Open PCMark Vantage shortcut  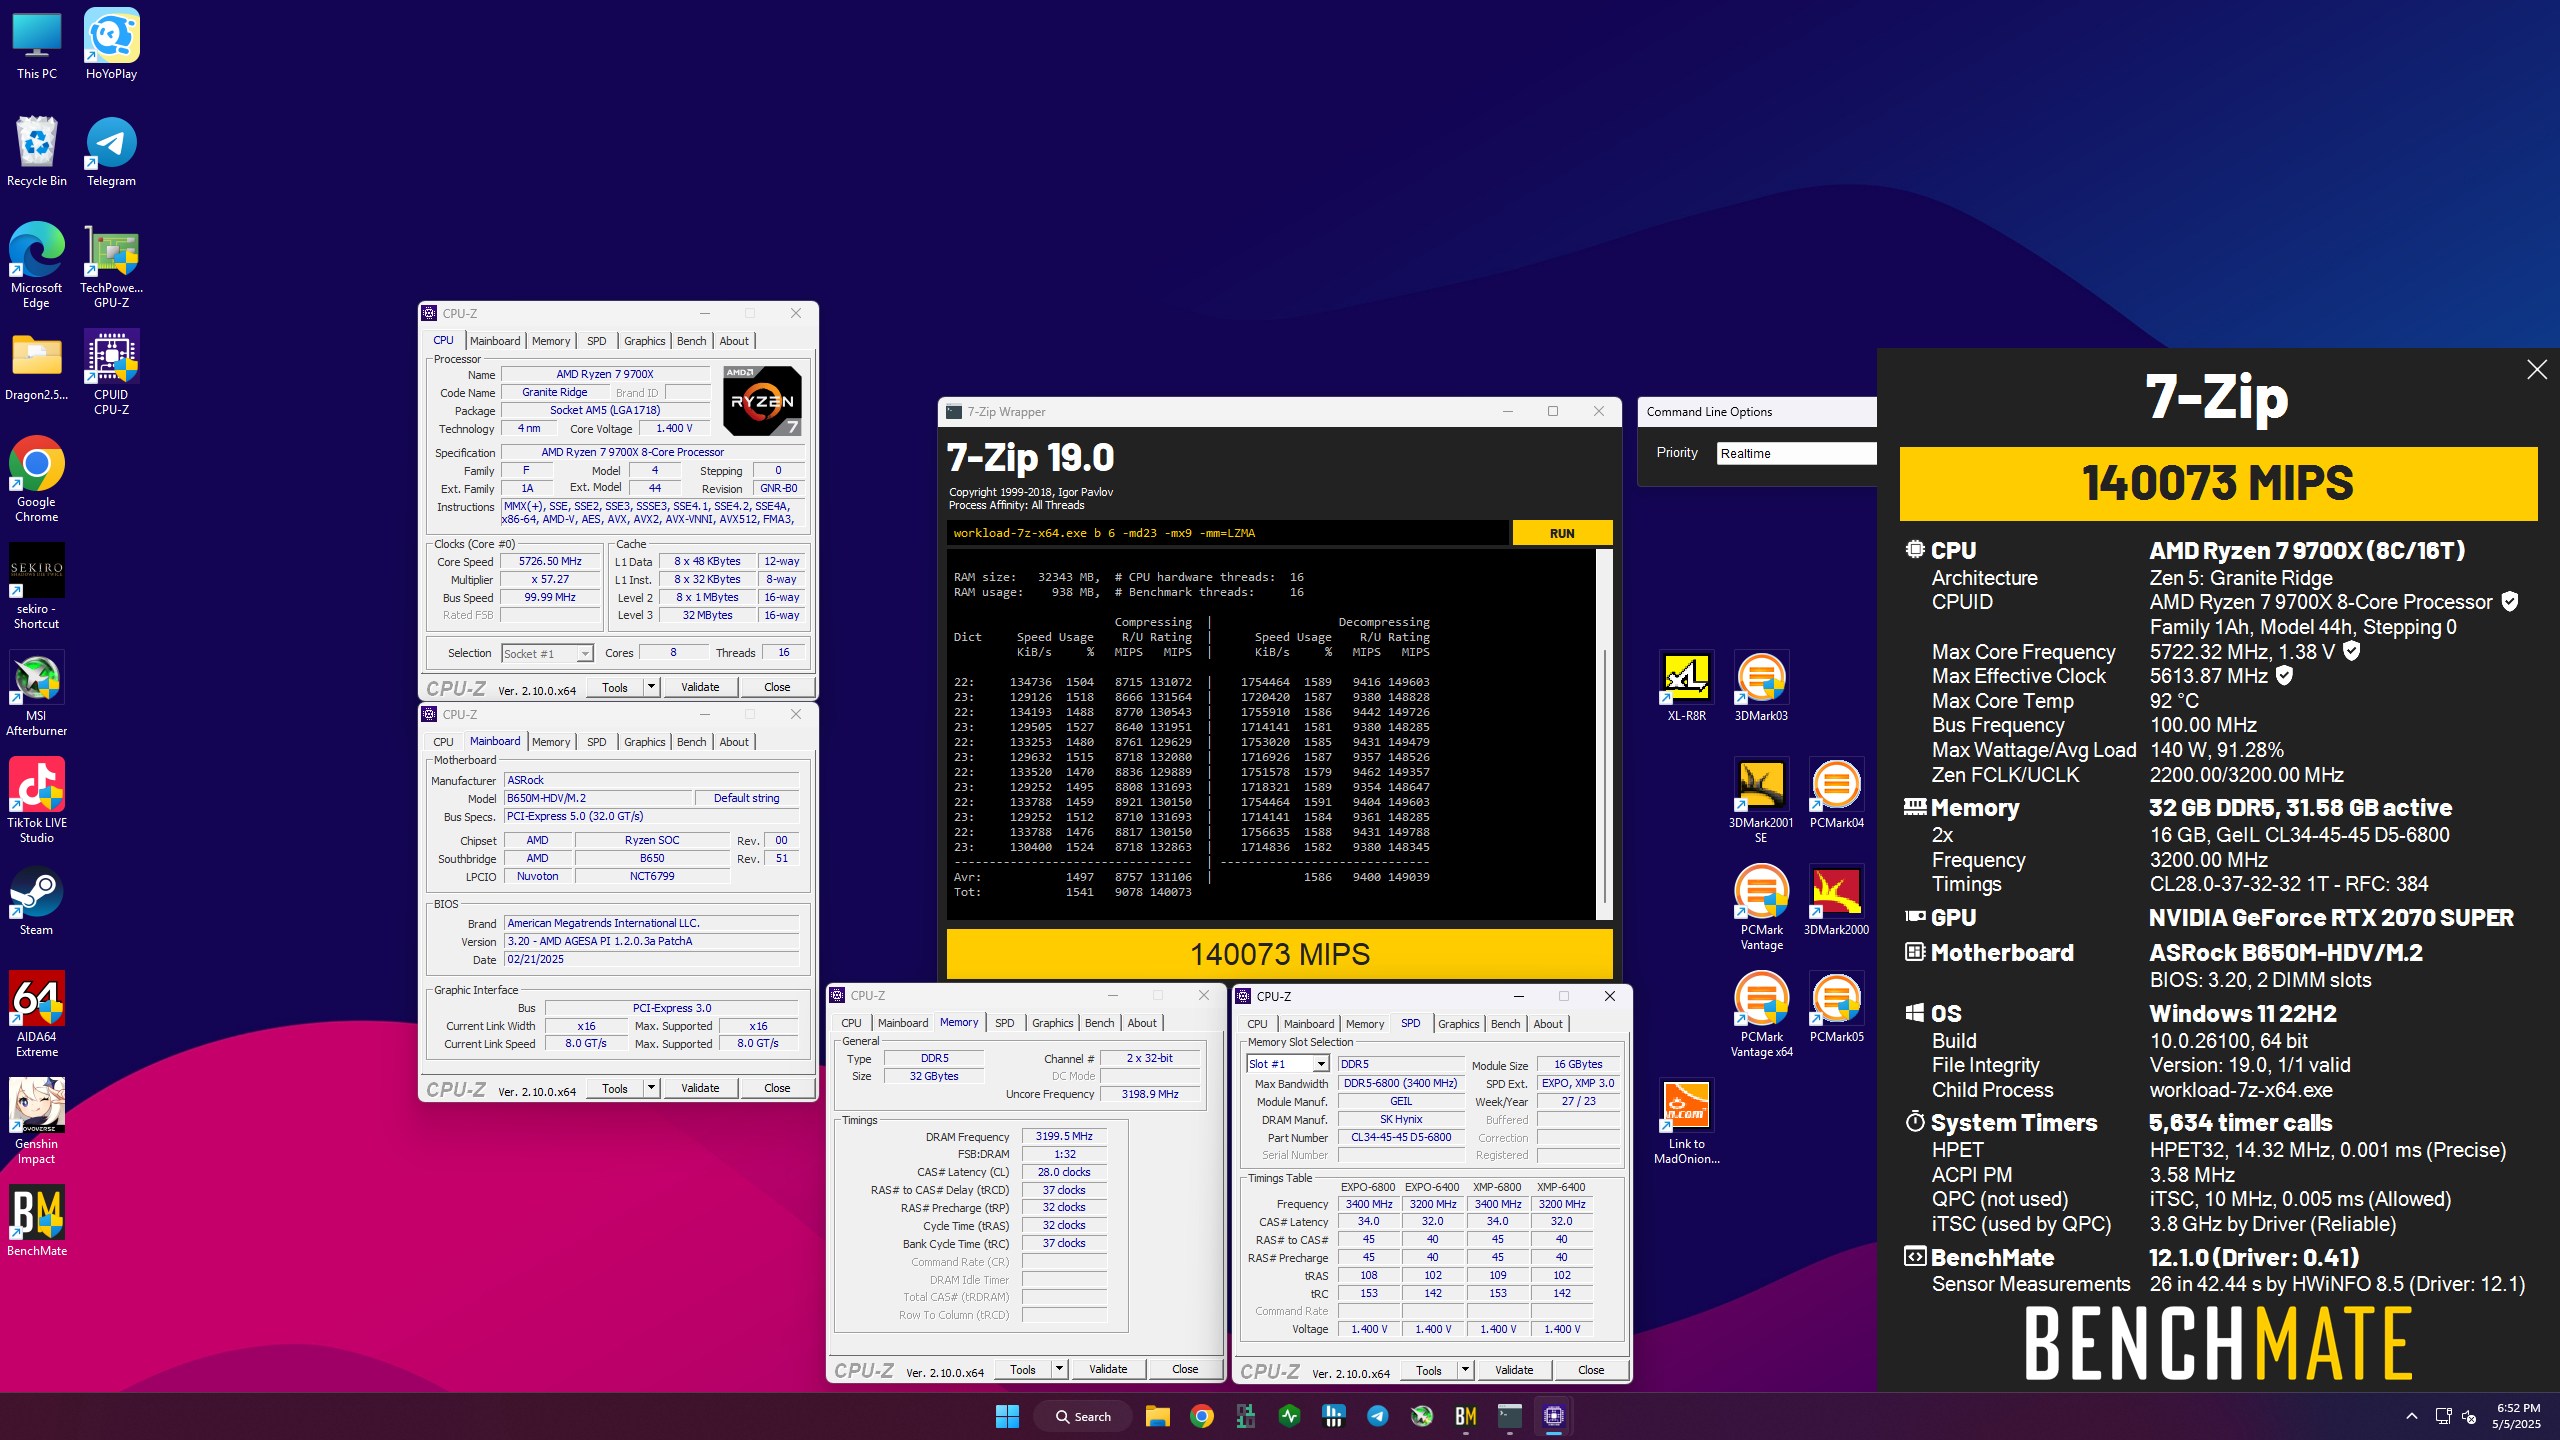[1761, 908]
